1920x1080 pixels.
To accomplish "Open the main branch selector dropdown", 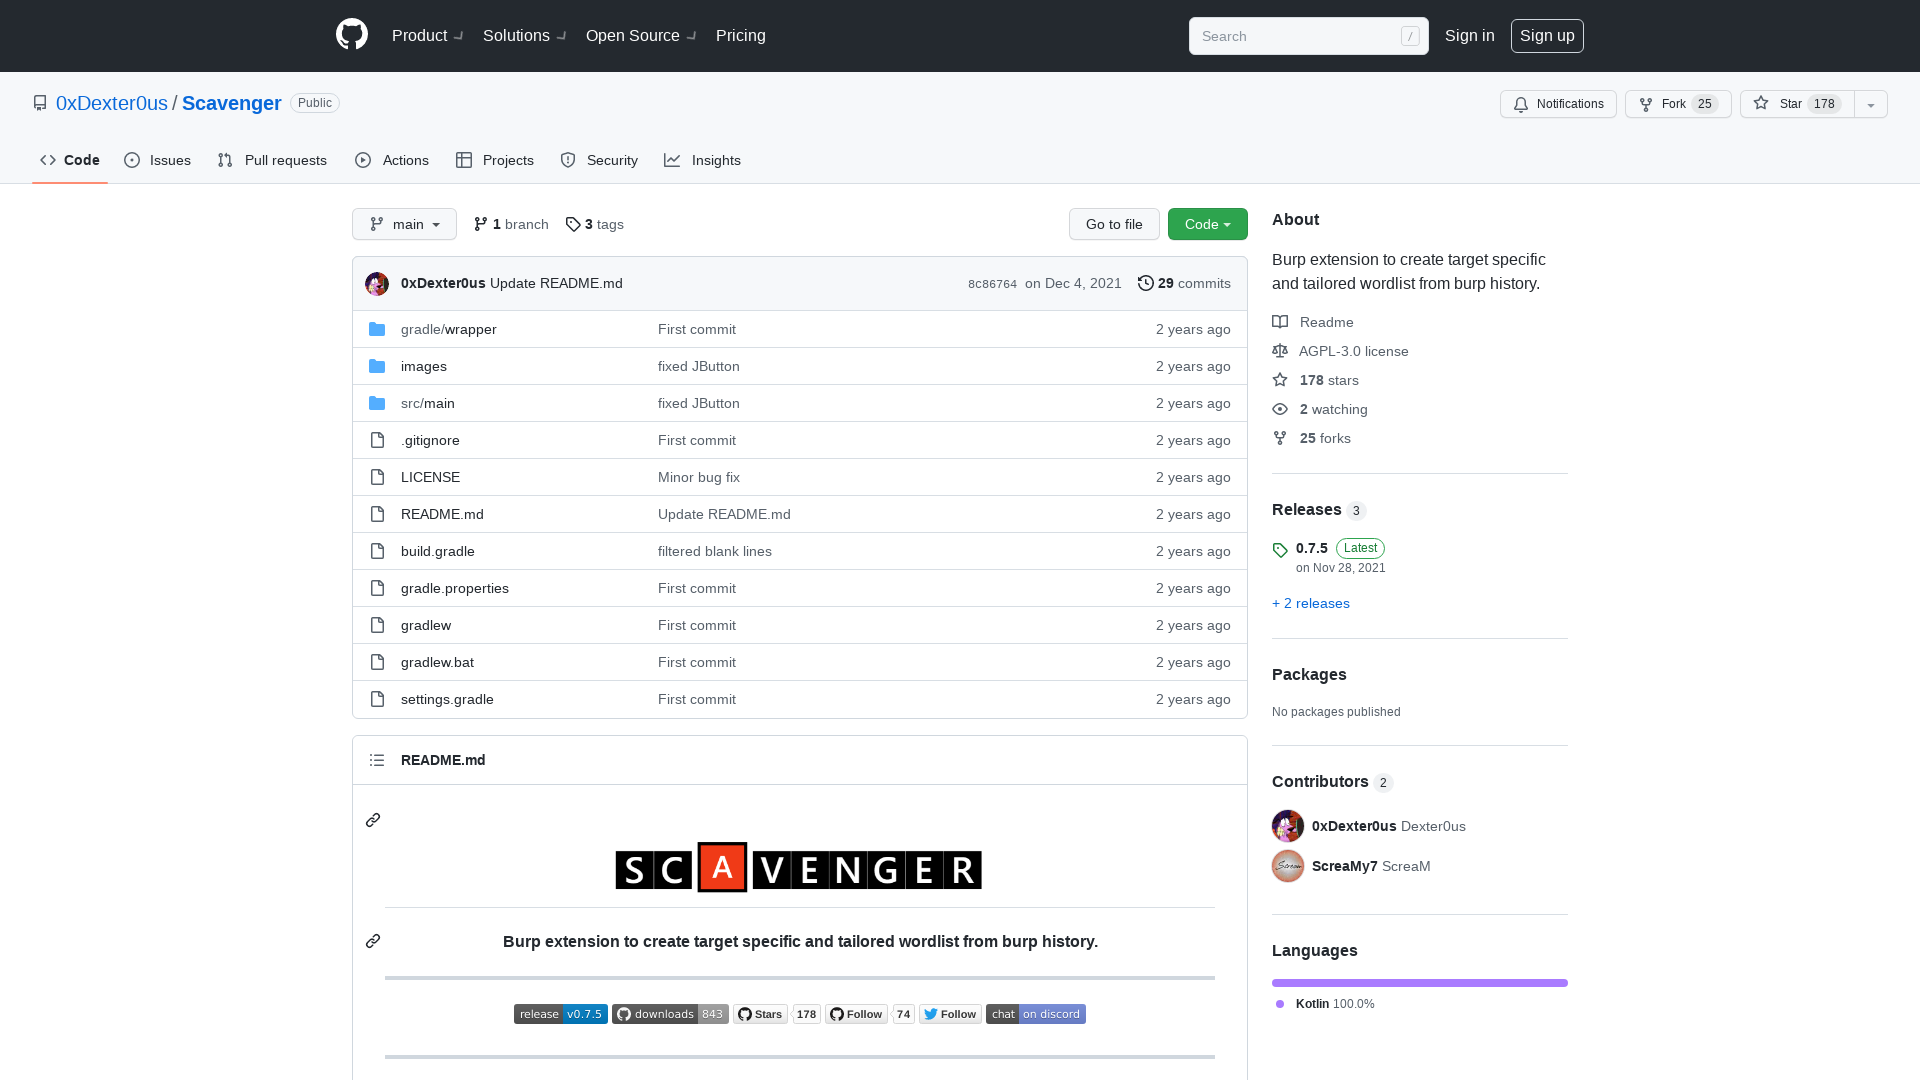I will tap(404, 224).
